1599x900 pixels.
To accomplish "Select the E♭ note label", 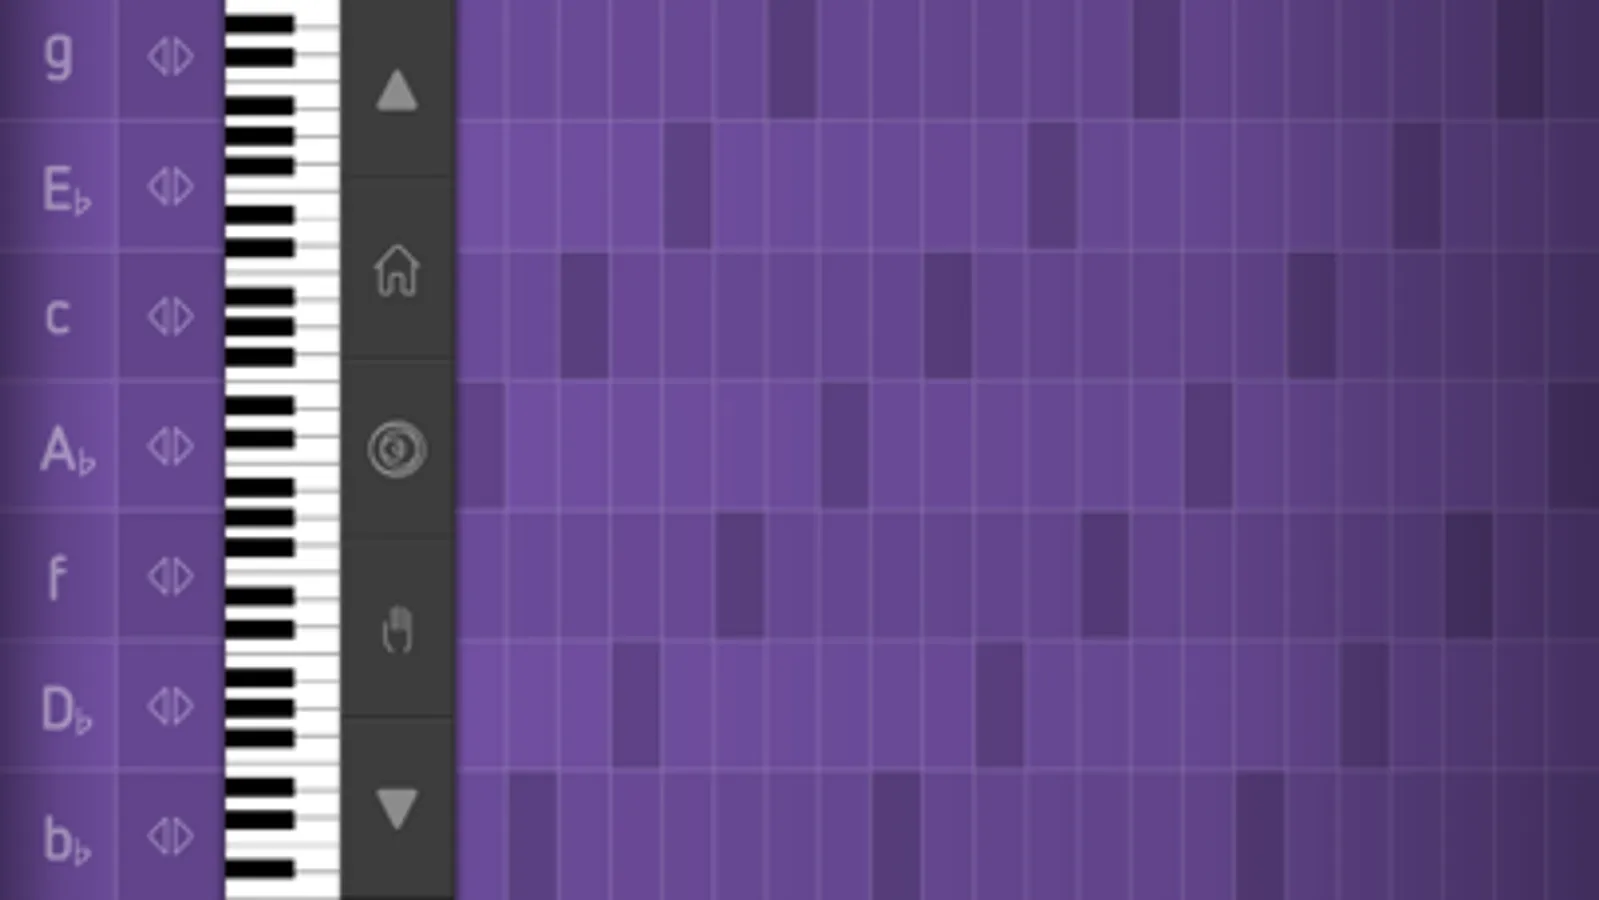I will pos(64,188).
